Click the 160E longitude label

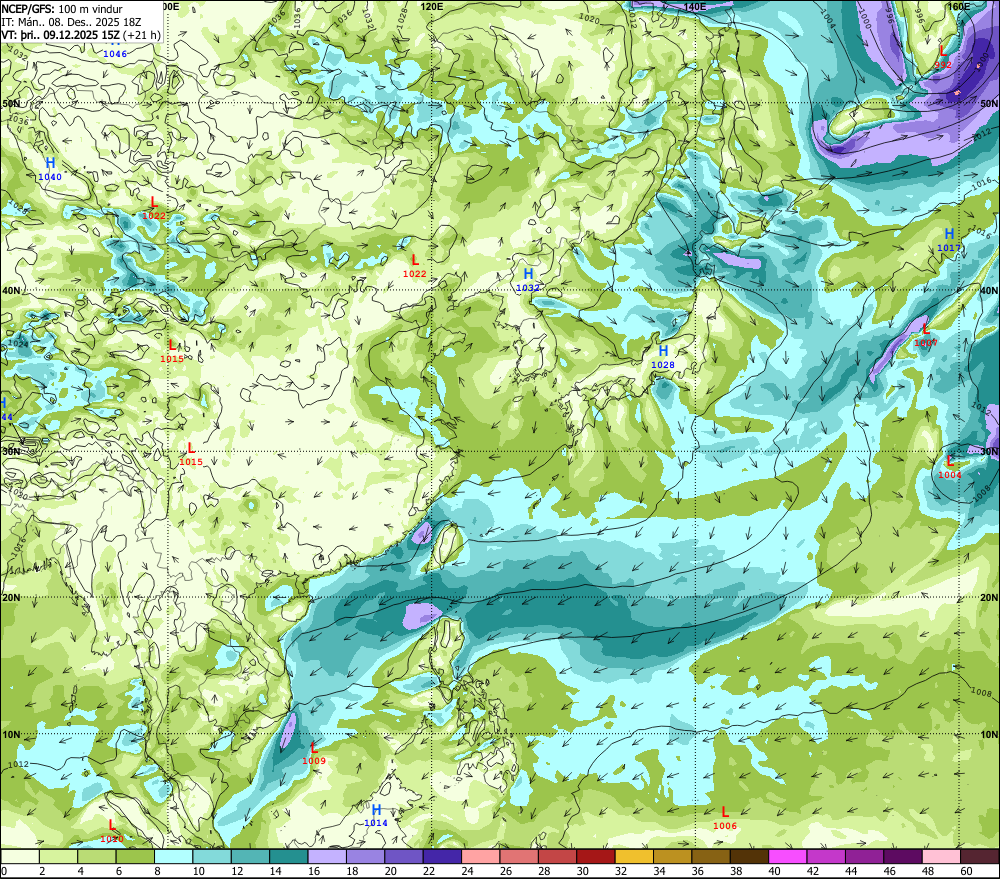pyautogui.click(x=959, y=6)
